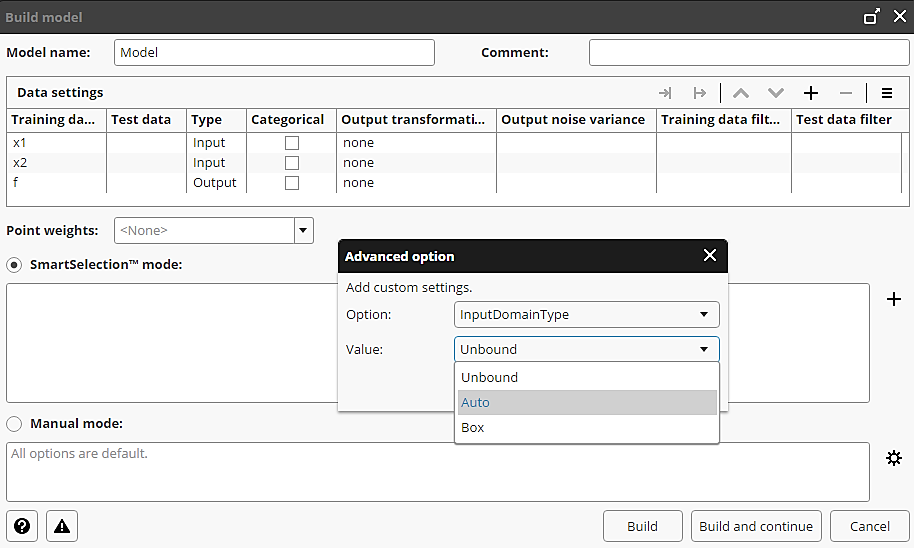Close the Build model window

(x=899, y=16)
